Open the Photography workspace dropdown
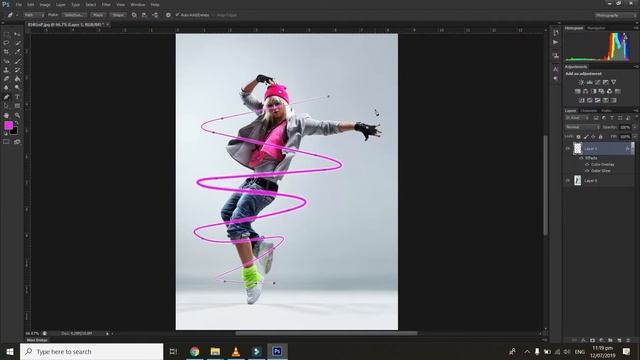The height and width of the screenshot is (360, 640). coord(615,15)
